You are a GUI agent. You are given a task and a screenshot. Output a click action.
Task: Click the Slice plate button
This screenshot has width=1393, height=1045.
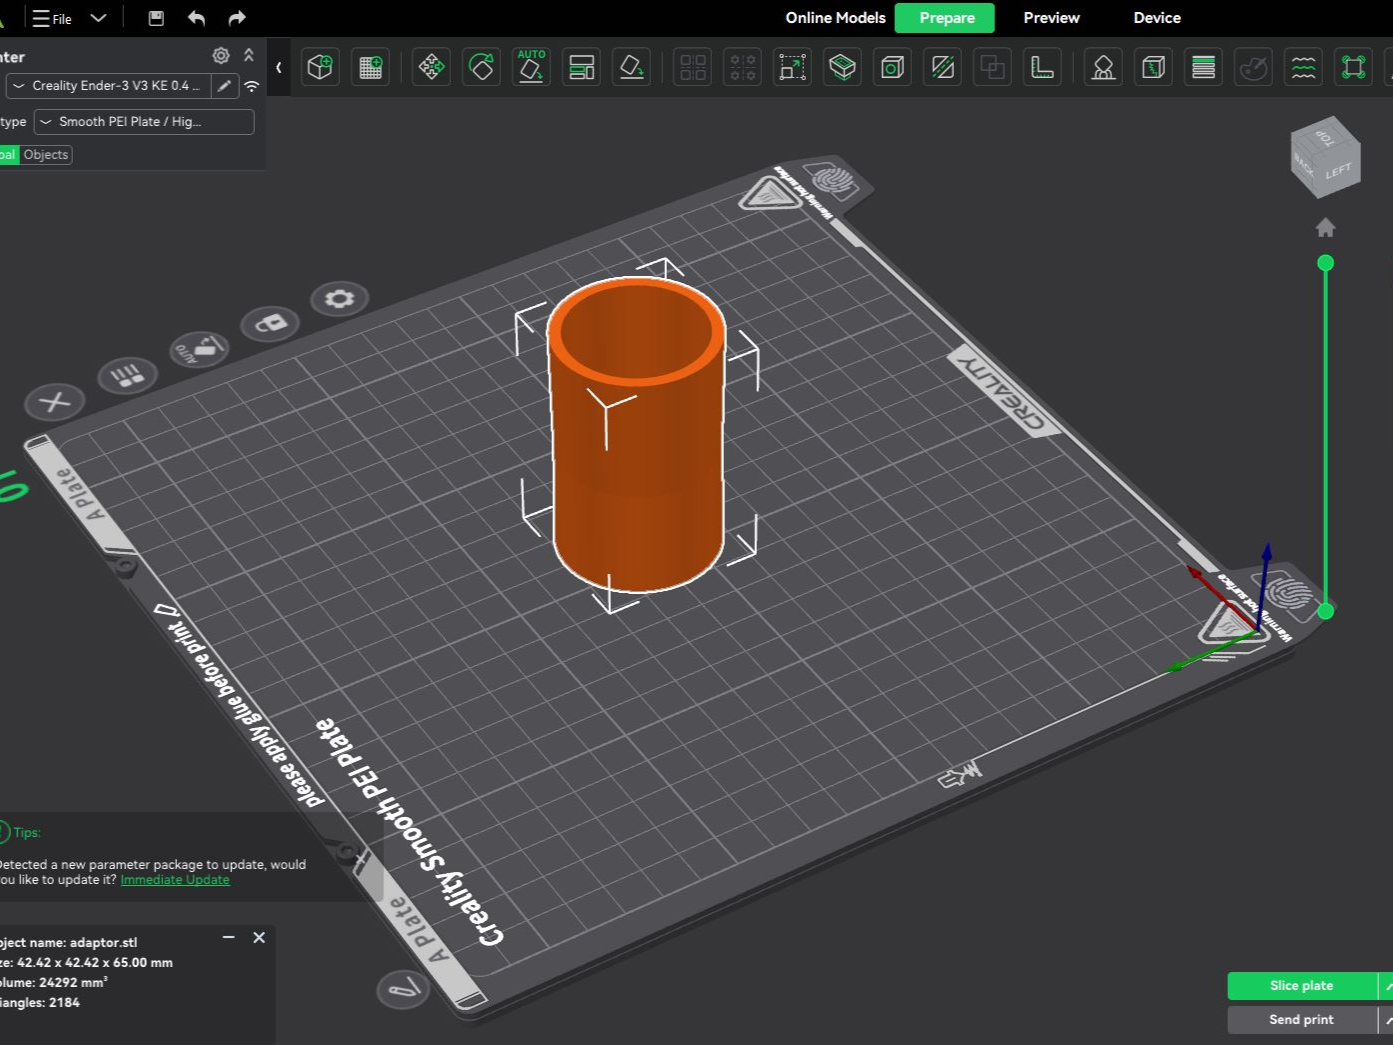pos(1302,986)
